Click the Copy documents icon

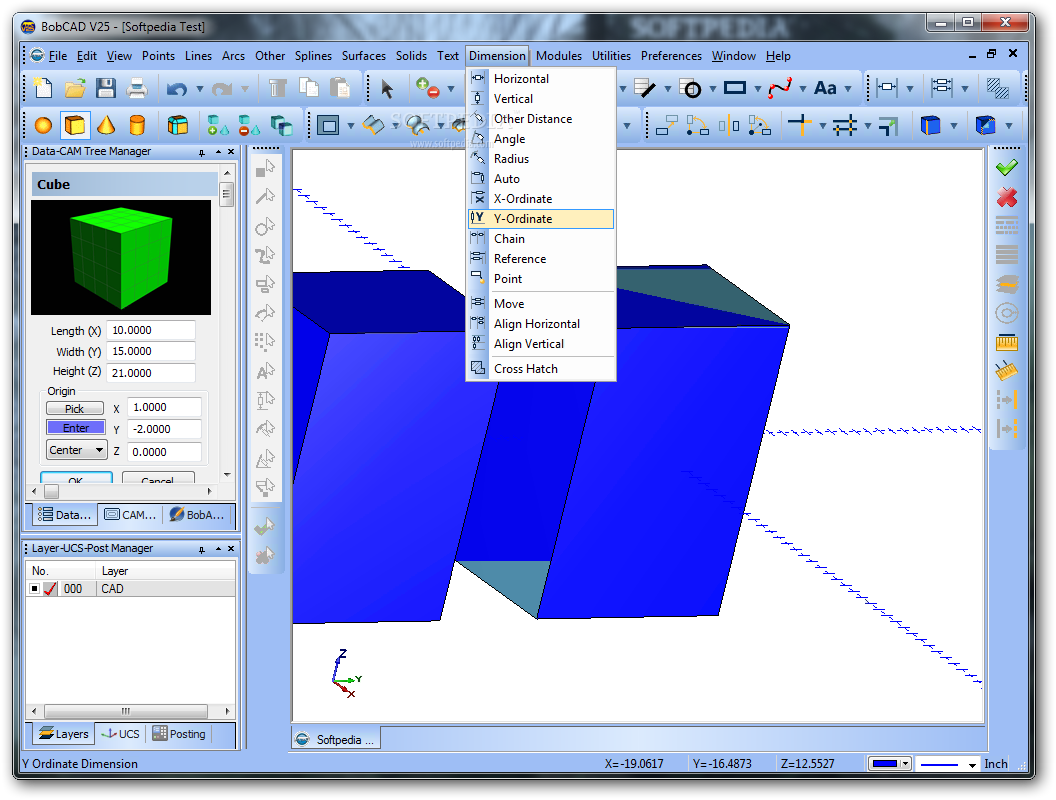pos(308,88)
